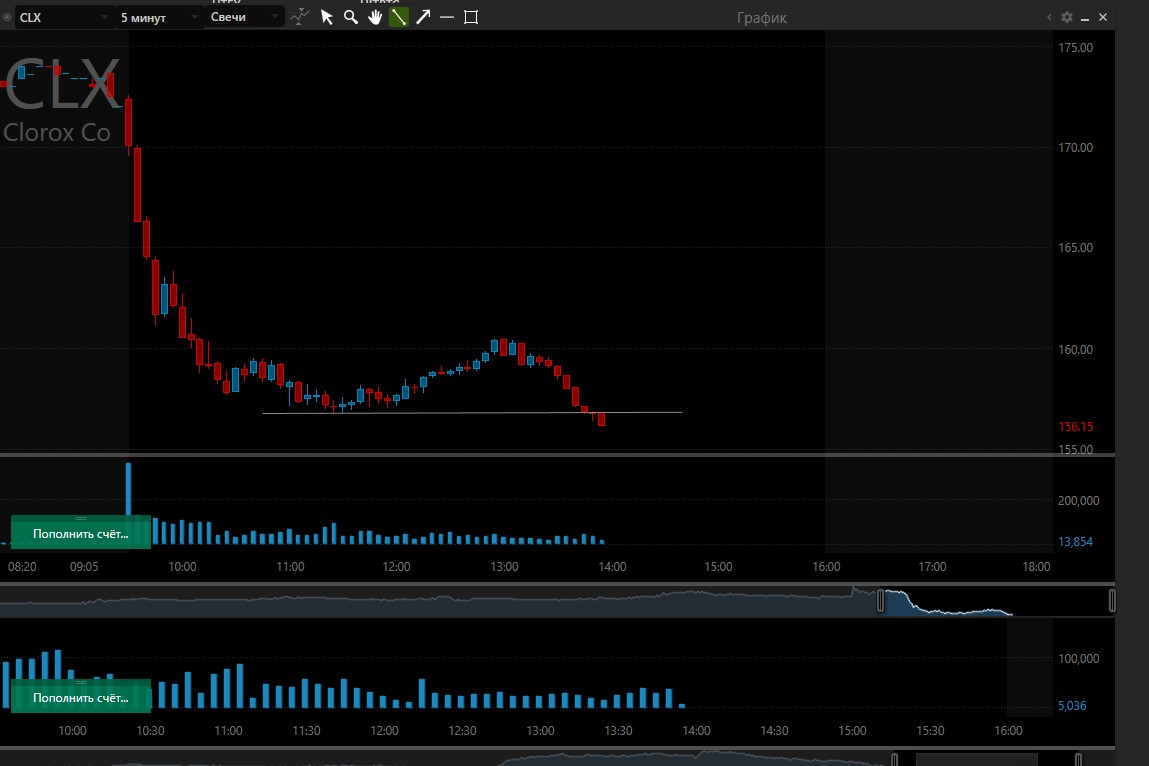The width and height of the screenshot is (1149, 766).
Task: Select the horizontal line drawing tool
Action: [447, 17]
